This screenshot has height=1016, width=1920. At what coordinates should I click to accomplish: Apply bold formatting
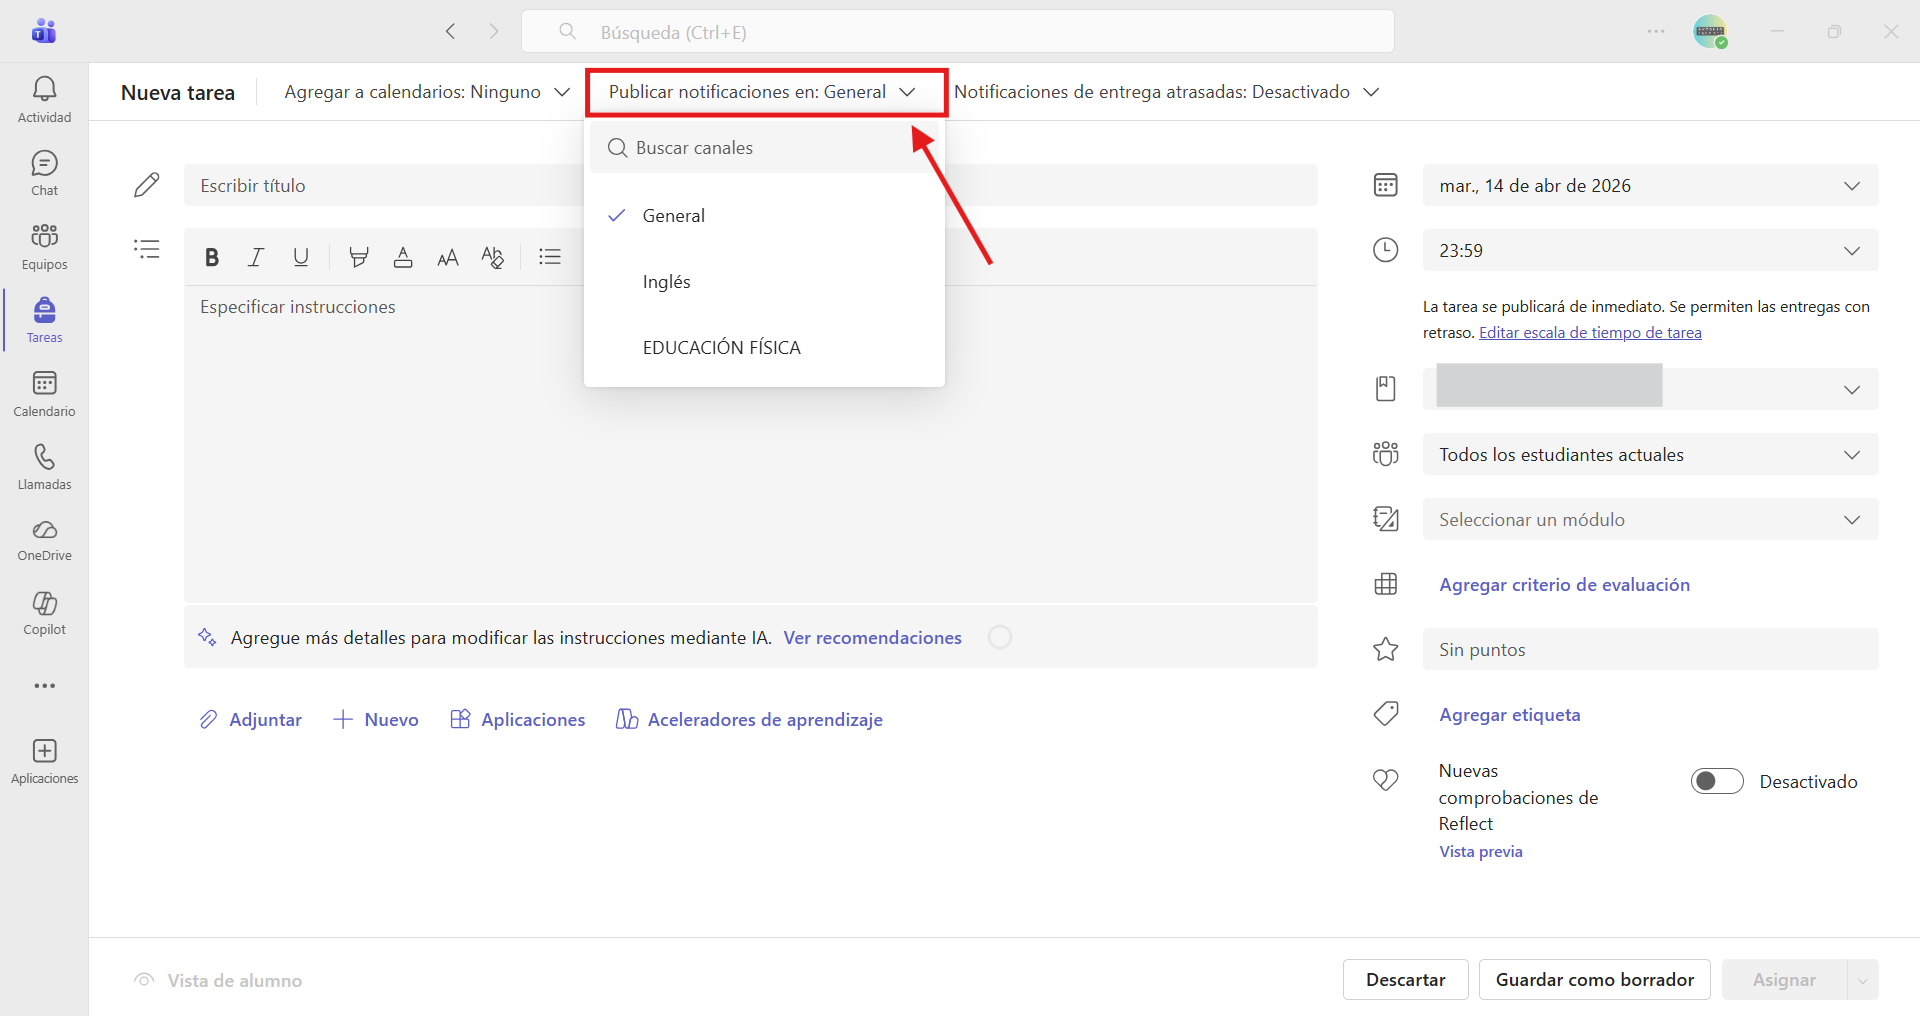pos(212,257)
